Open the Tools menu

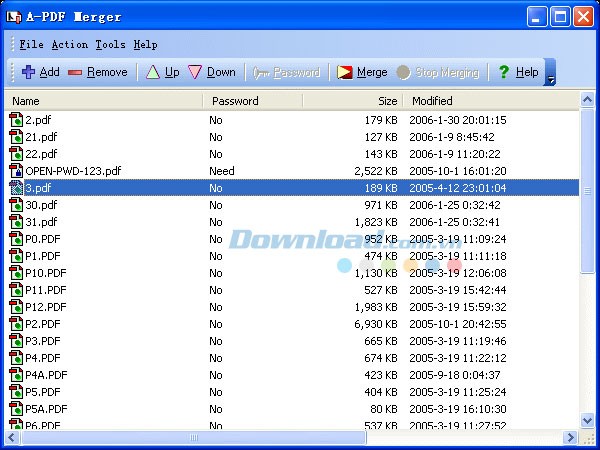click(x=110, y=45)
